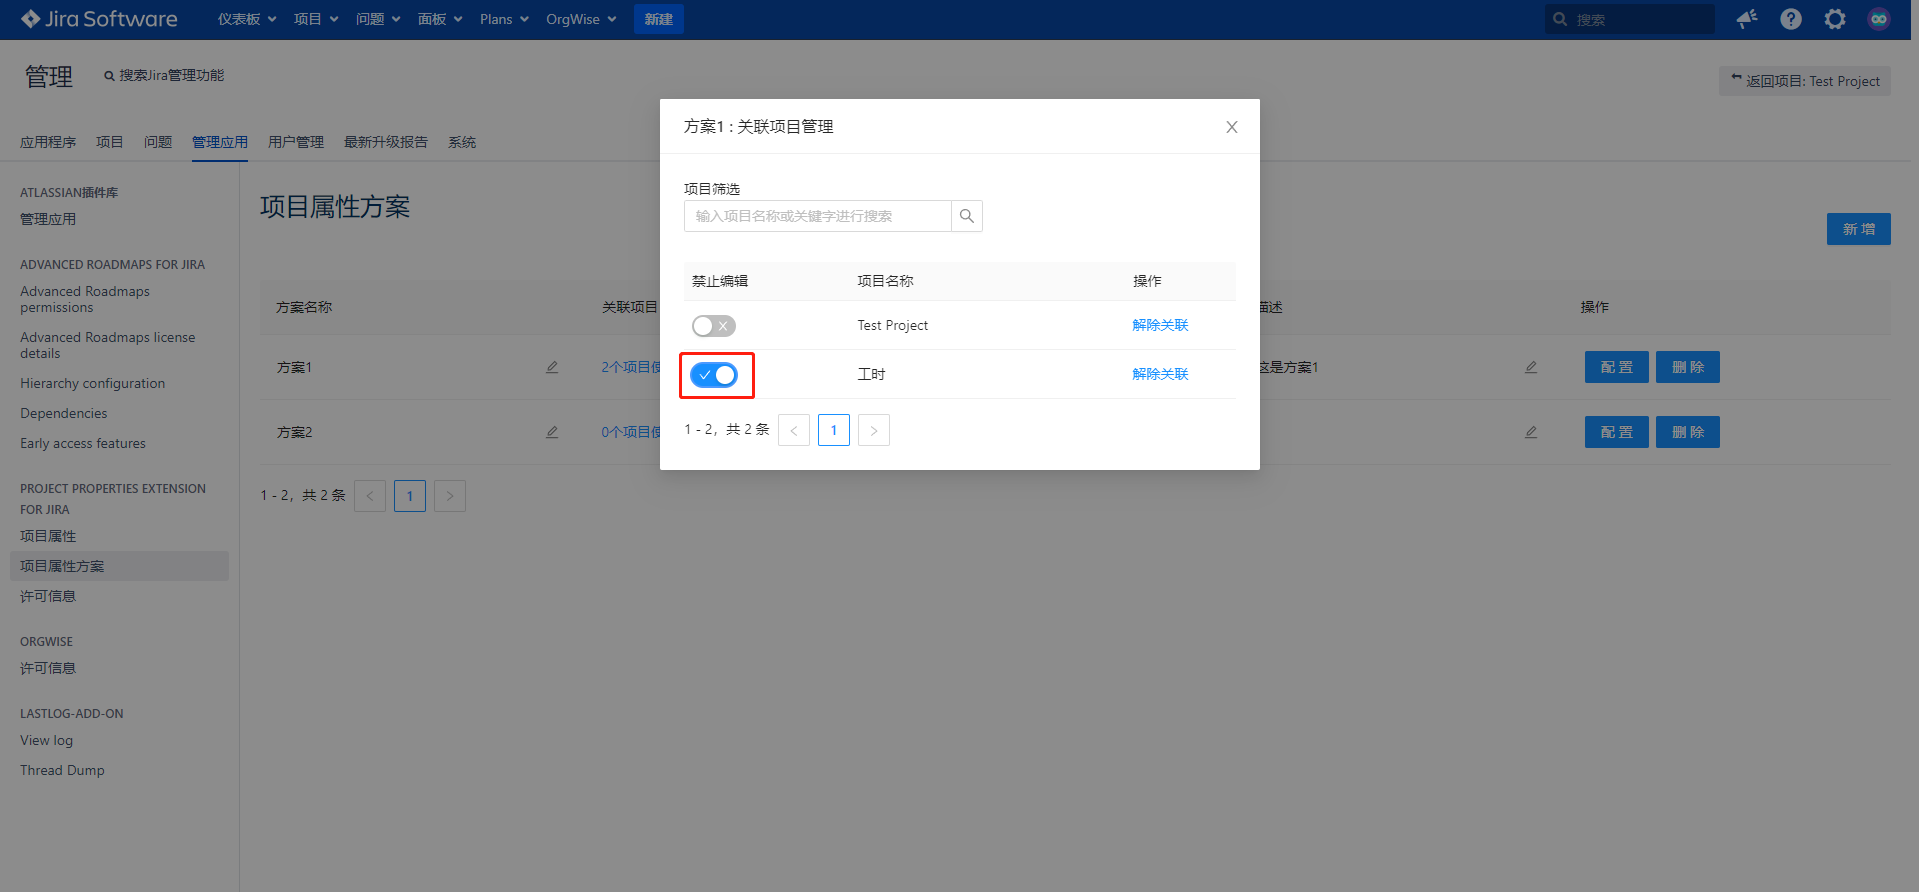The width and height of the screenshot is (1919, 892).
Task: Select page 1 in dialog pagination
Action: [x=833, y=431]
